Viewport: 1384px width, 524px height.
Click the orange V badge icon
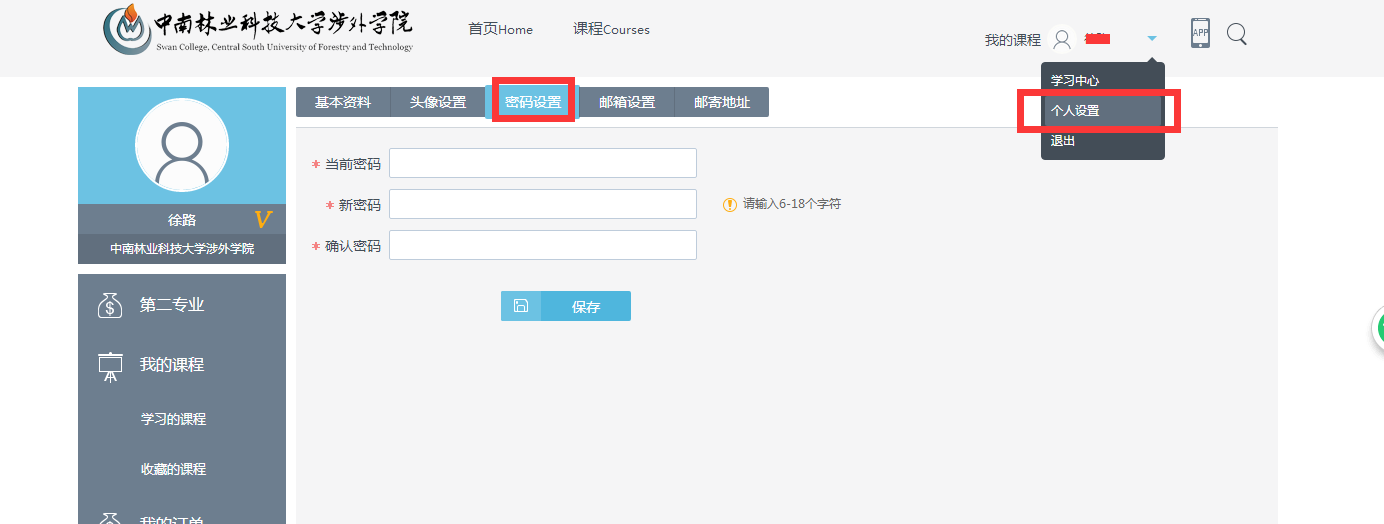coord(262,220)
